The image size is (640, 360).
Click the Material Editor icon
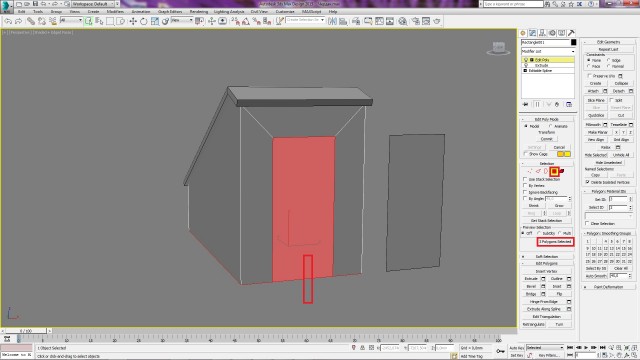(x=402, y=21)
